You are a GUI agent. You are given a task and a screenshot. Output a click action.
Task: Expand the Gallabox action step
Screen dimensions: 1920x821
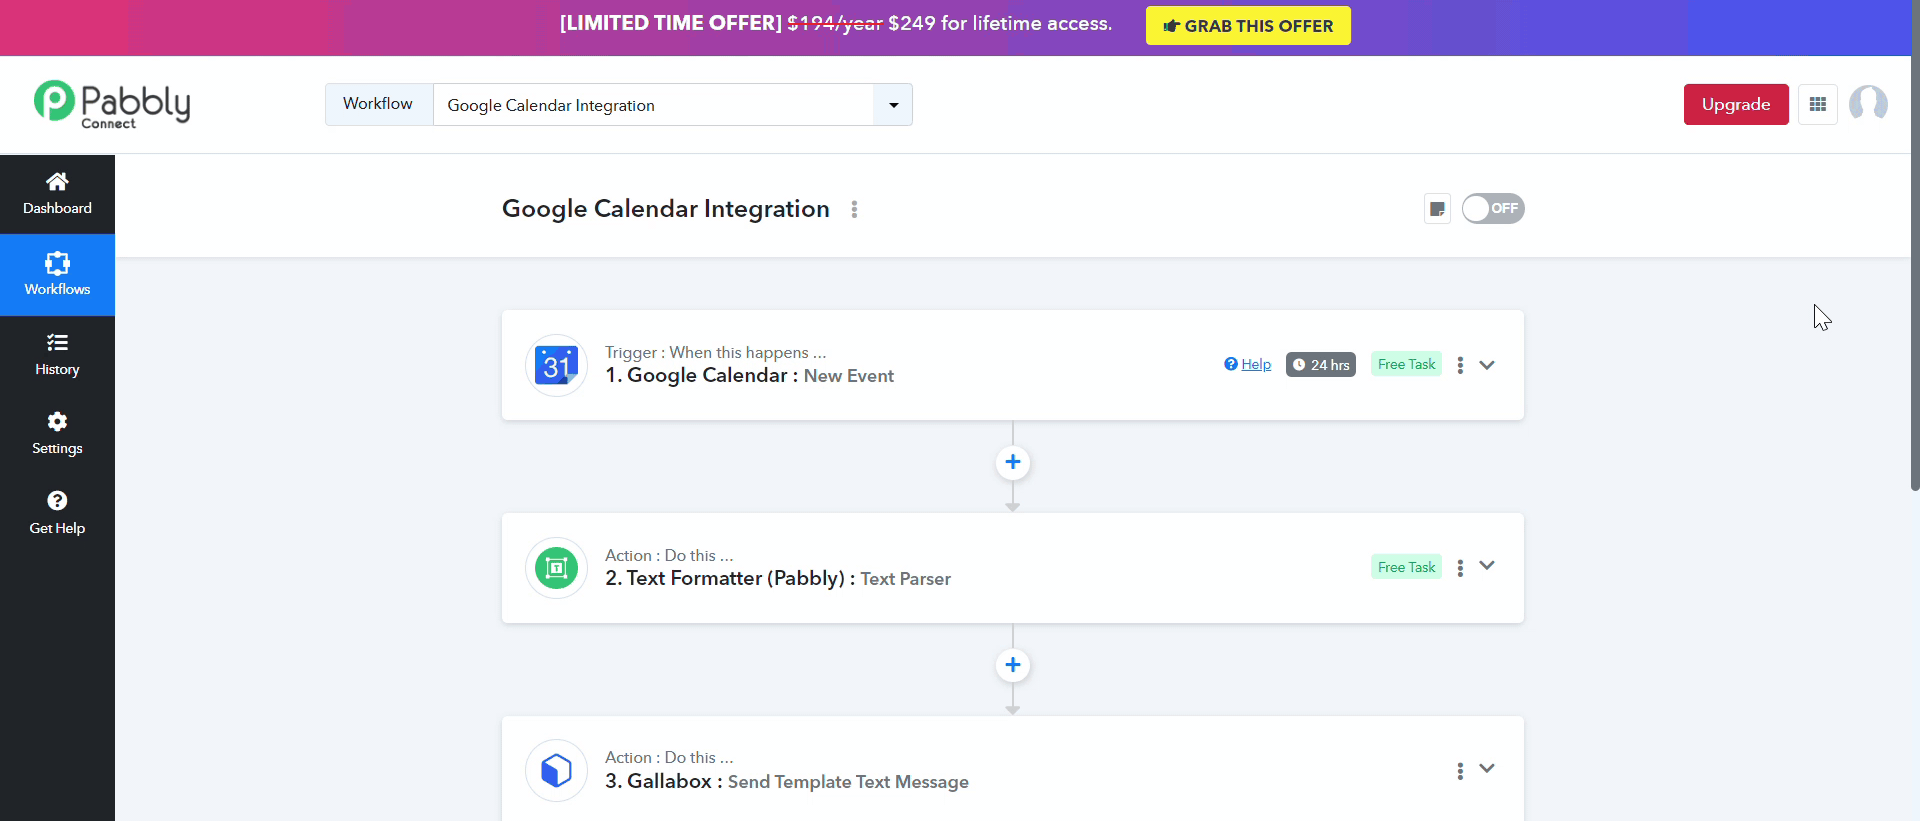point(1487,769)
